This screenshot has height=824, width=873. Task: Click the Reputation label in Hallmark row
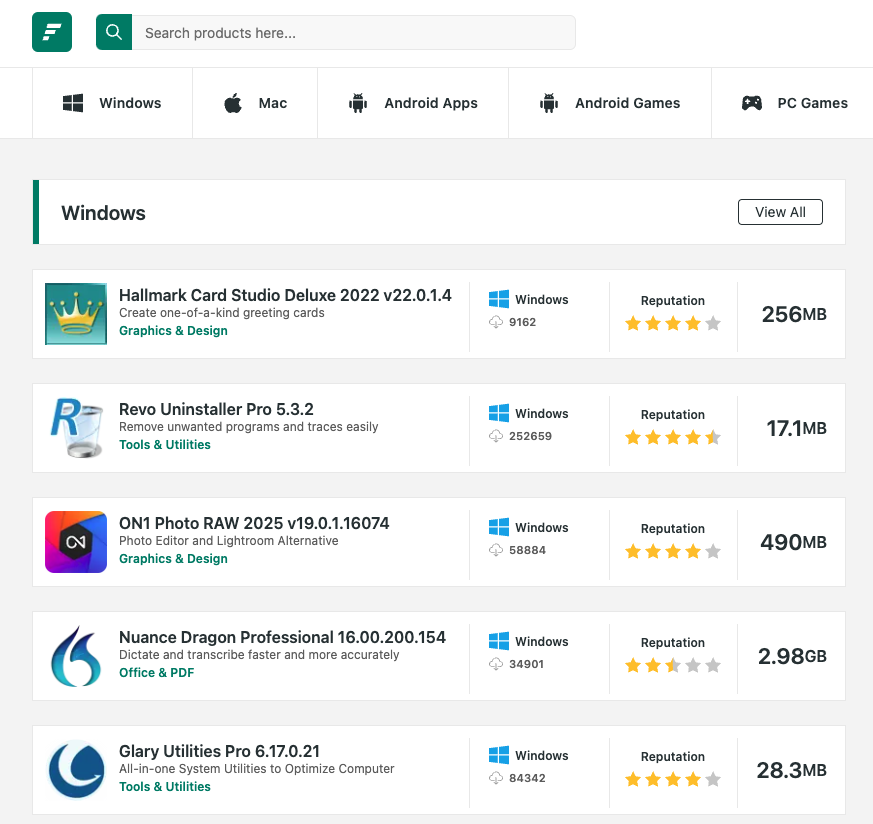(x=673, y=301)
